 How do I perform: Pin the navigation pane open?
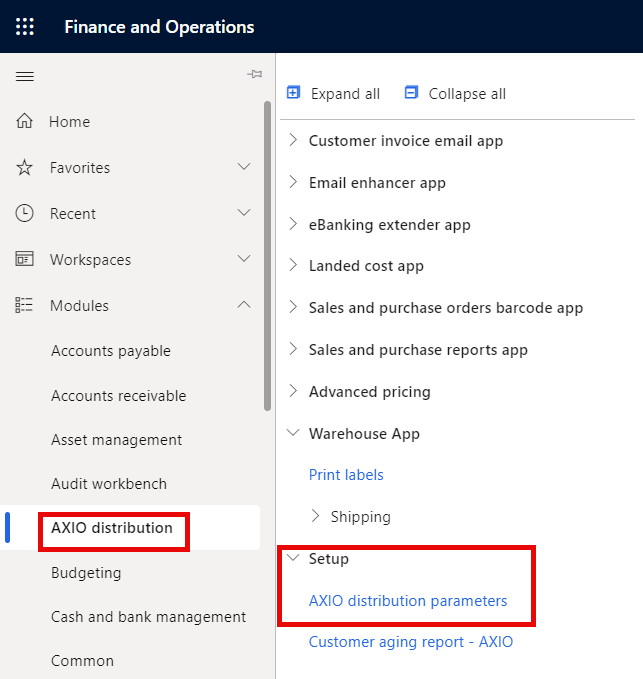254,76
